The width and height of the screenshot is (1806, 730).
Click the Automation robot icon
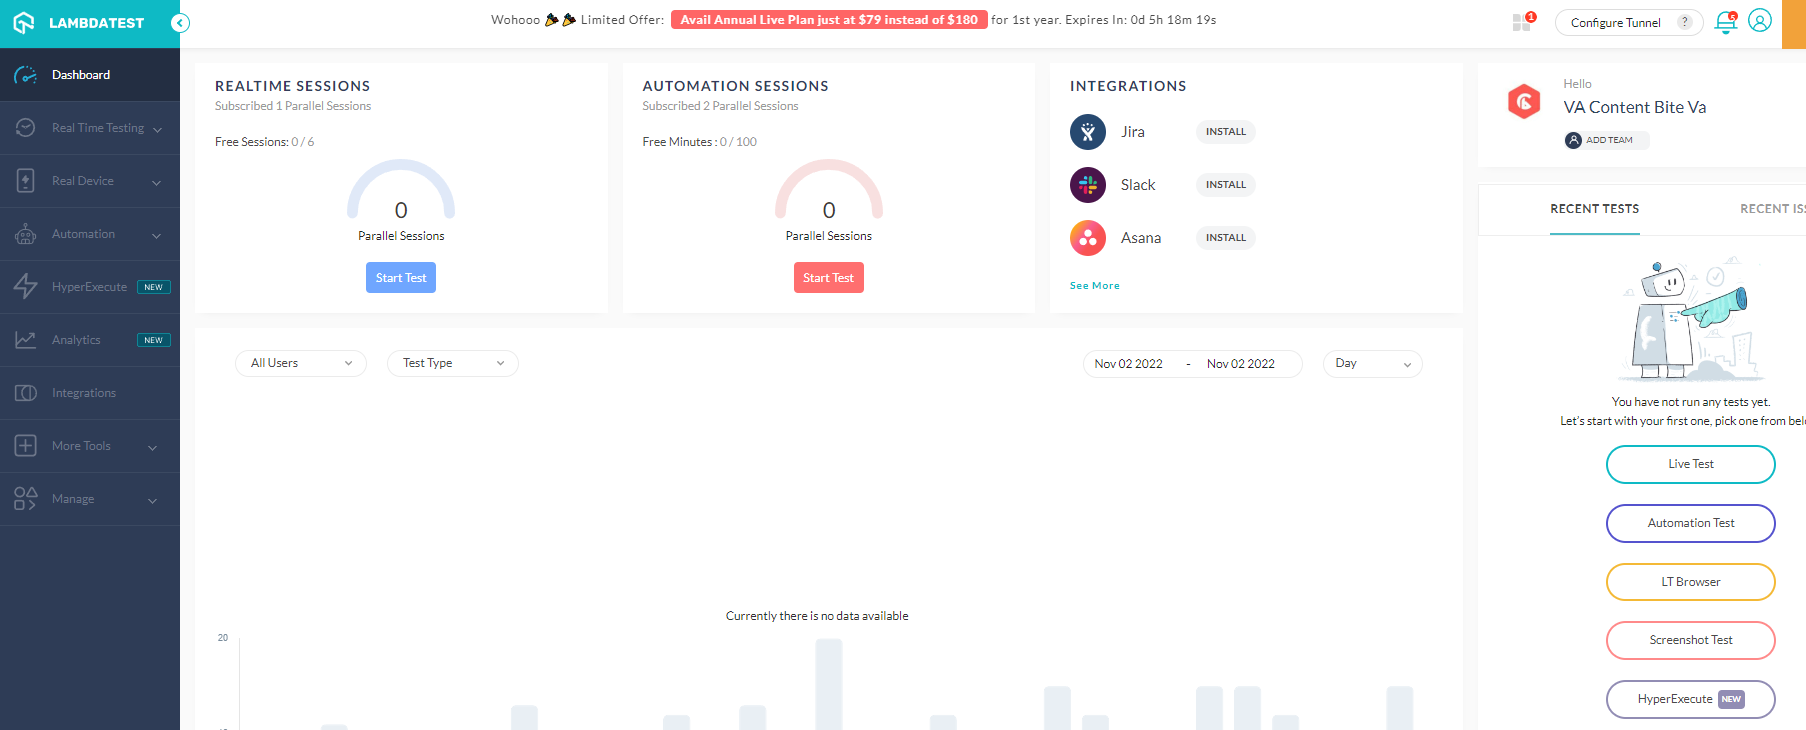26,234
